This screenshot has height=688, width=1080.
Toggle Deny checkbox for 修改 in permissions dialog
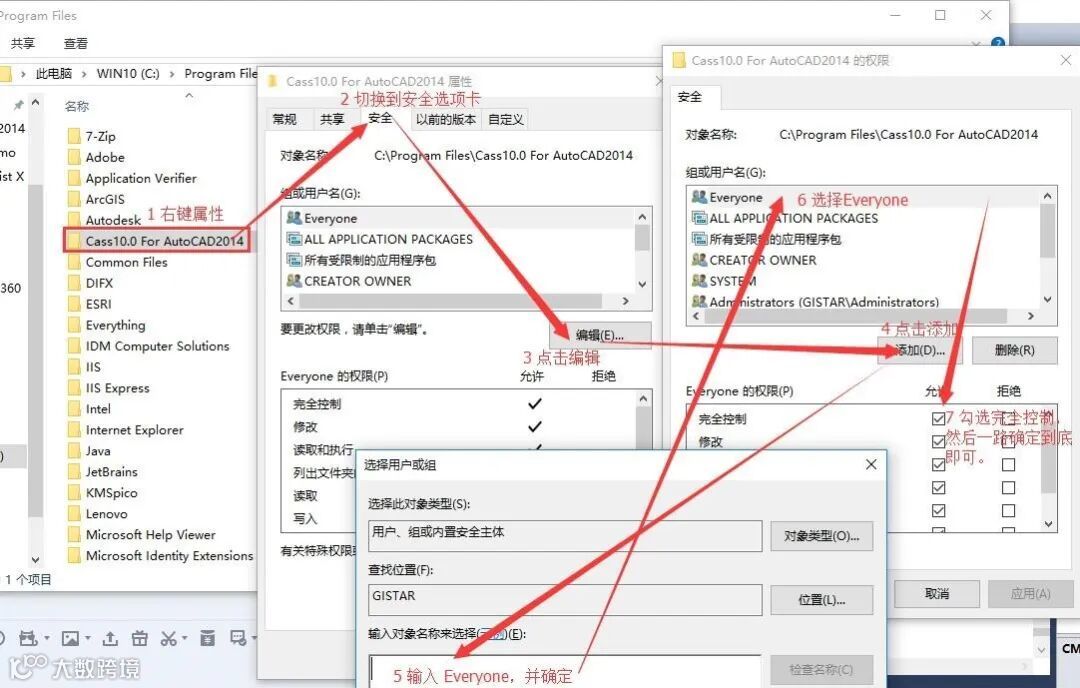coord(1008,441)
